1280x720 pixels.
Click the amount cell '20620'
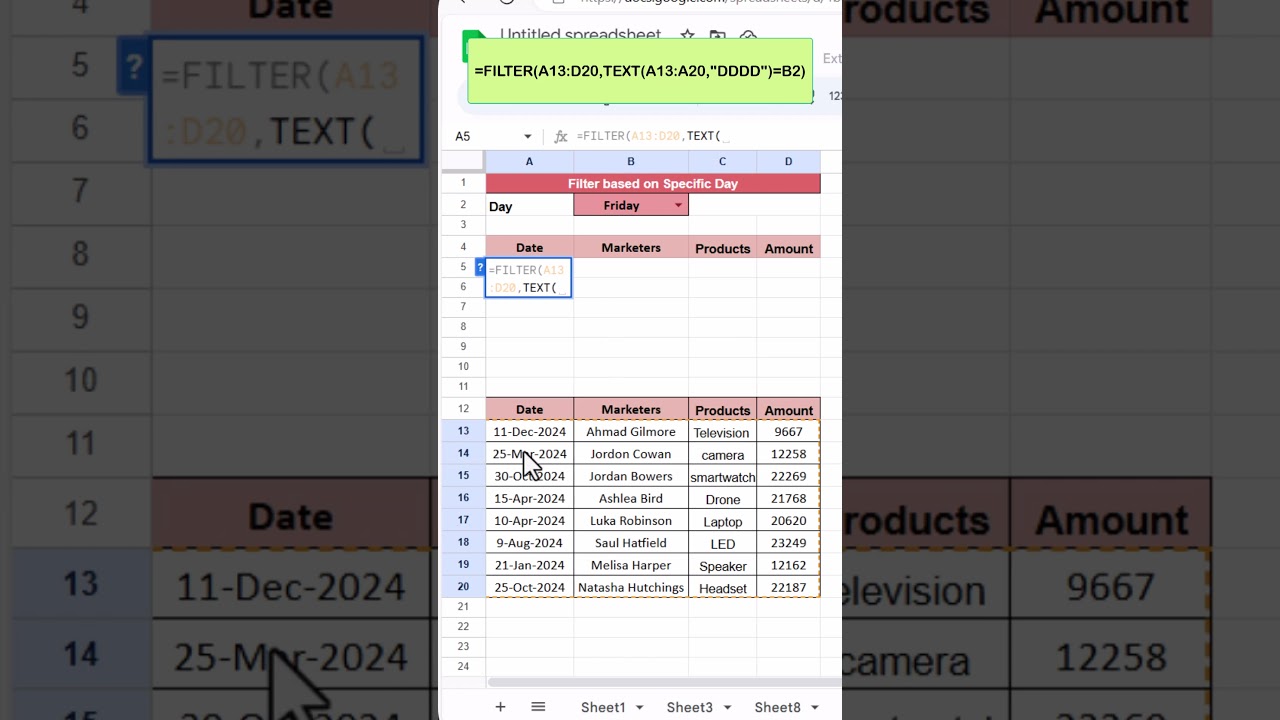coord(788,521)
